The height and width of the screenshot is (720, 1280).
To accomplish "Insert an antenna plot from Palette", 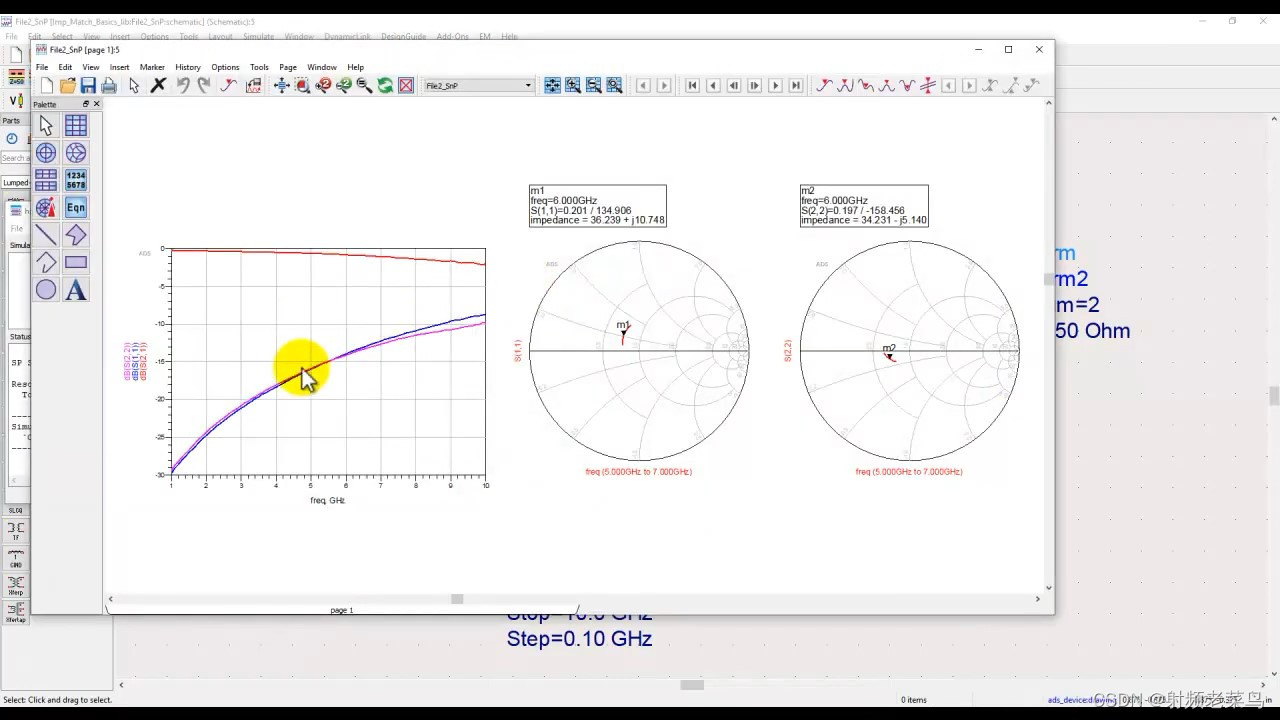I will [46, 208].
